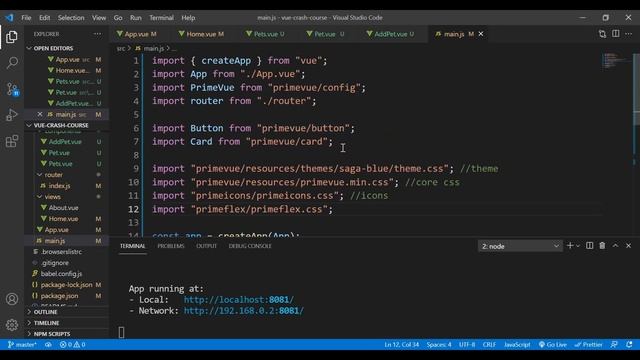
Task: Open the localhost:8081 link in terminal
Action: (x=238, y=300)
